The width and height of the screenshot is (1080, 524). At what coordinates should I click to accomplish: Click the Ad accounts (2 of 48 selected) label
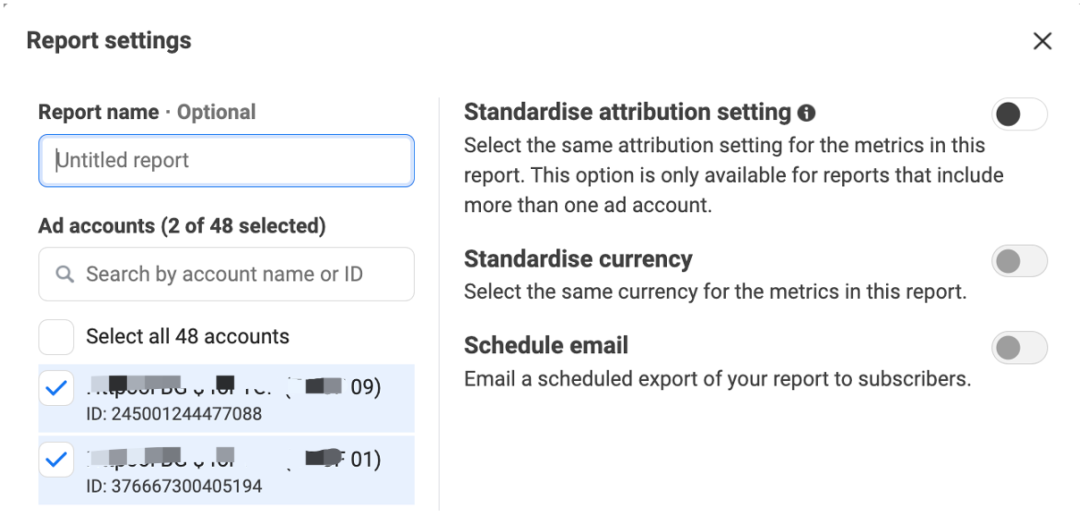182,226
